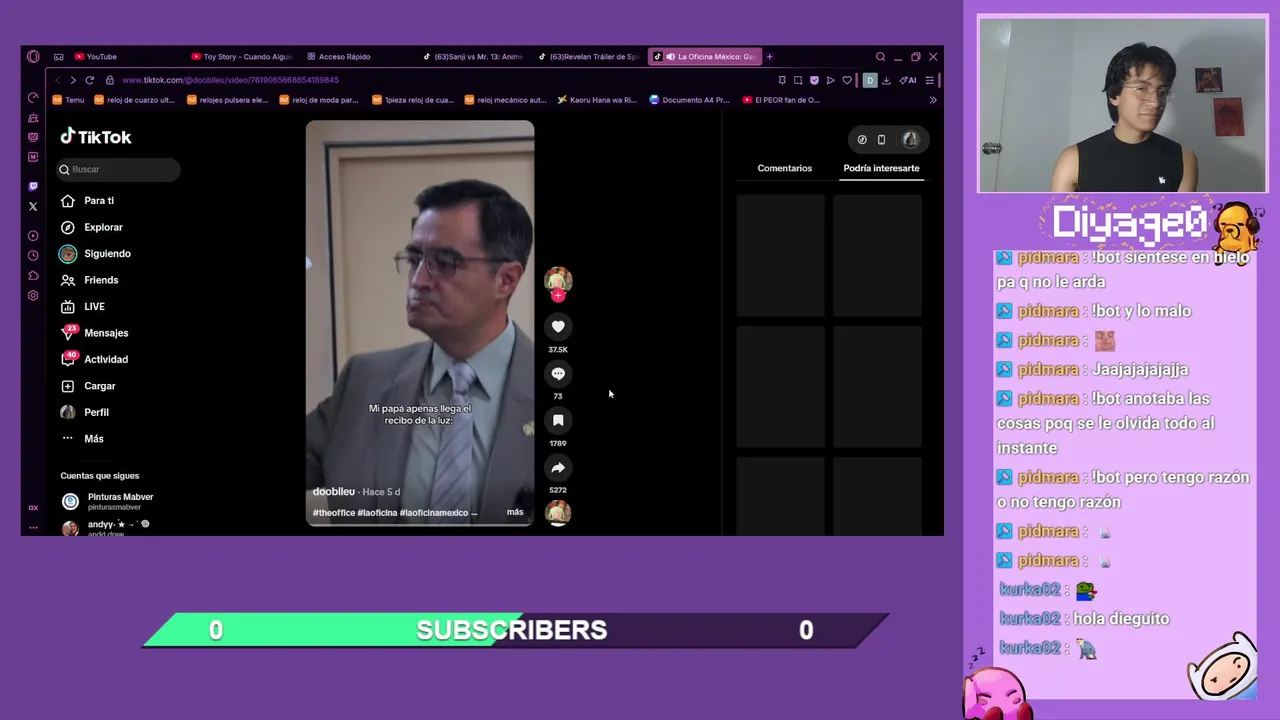Go back to the previous page
This screenshot has width=1280, height=720.
coord(57,80)
